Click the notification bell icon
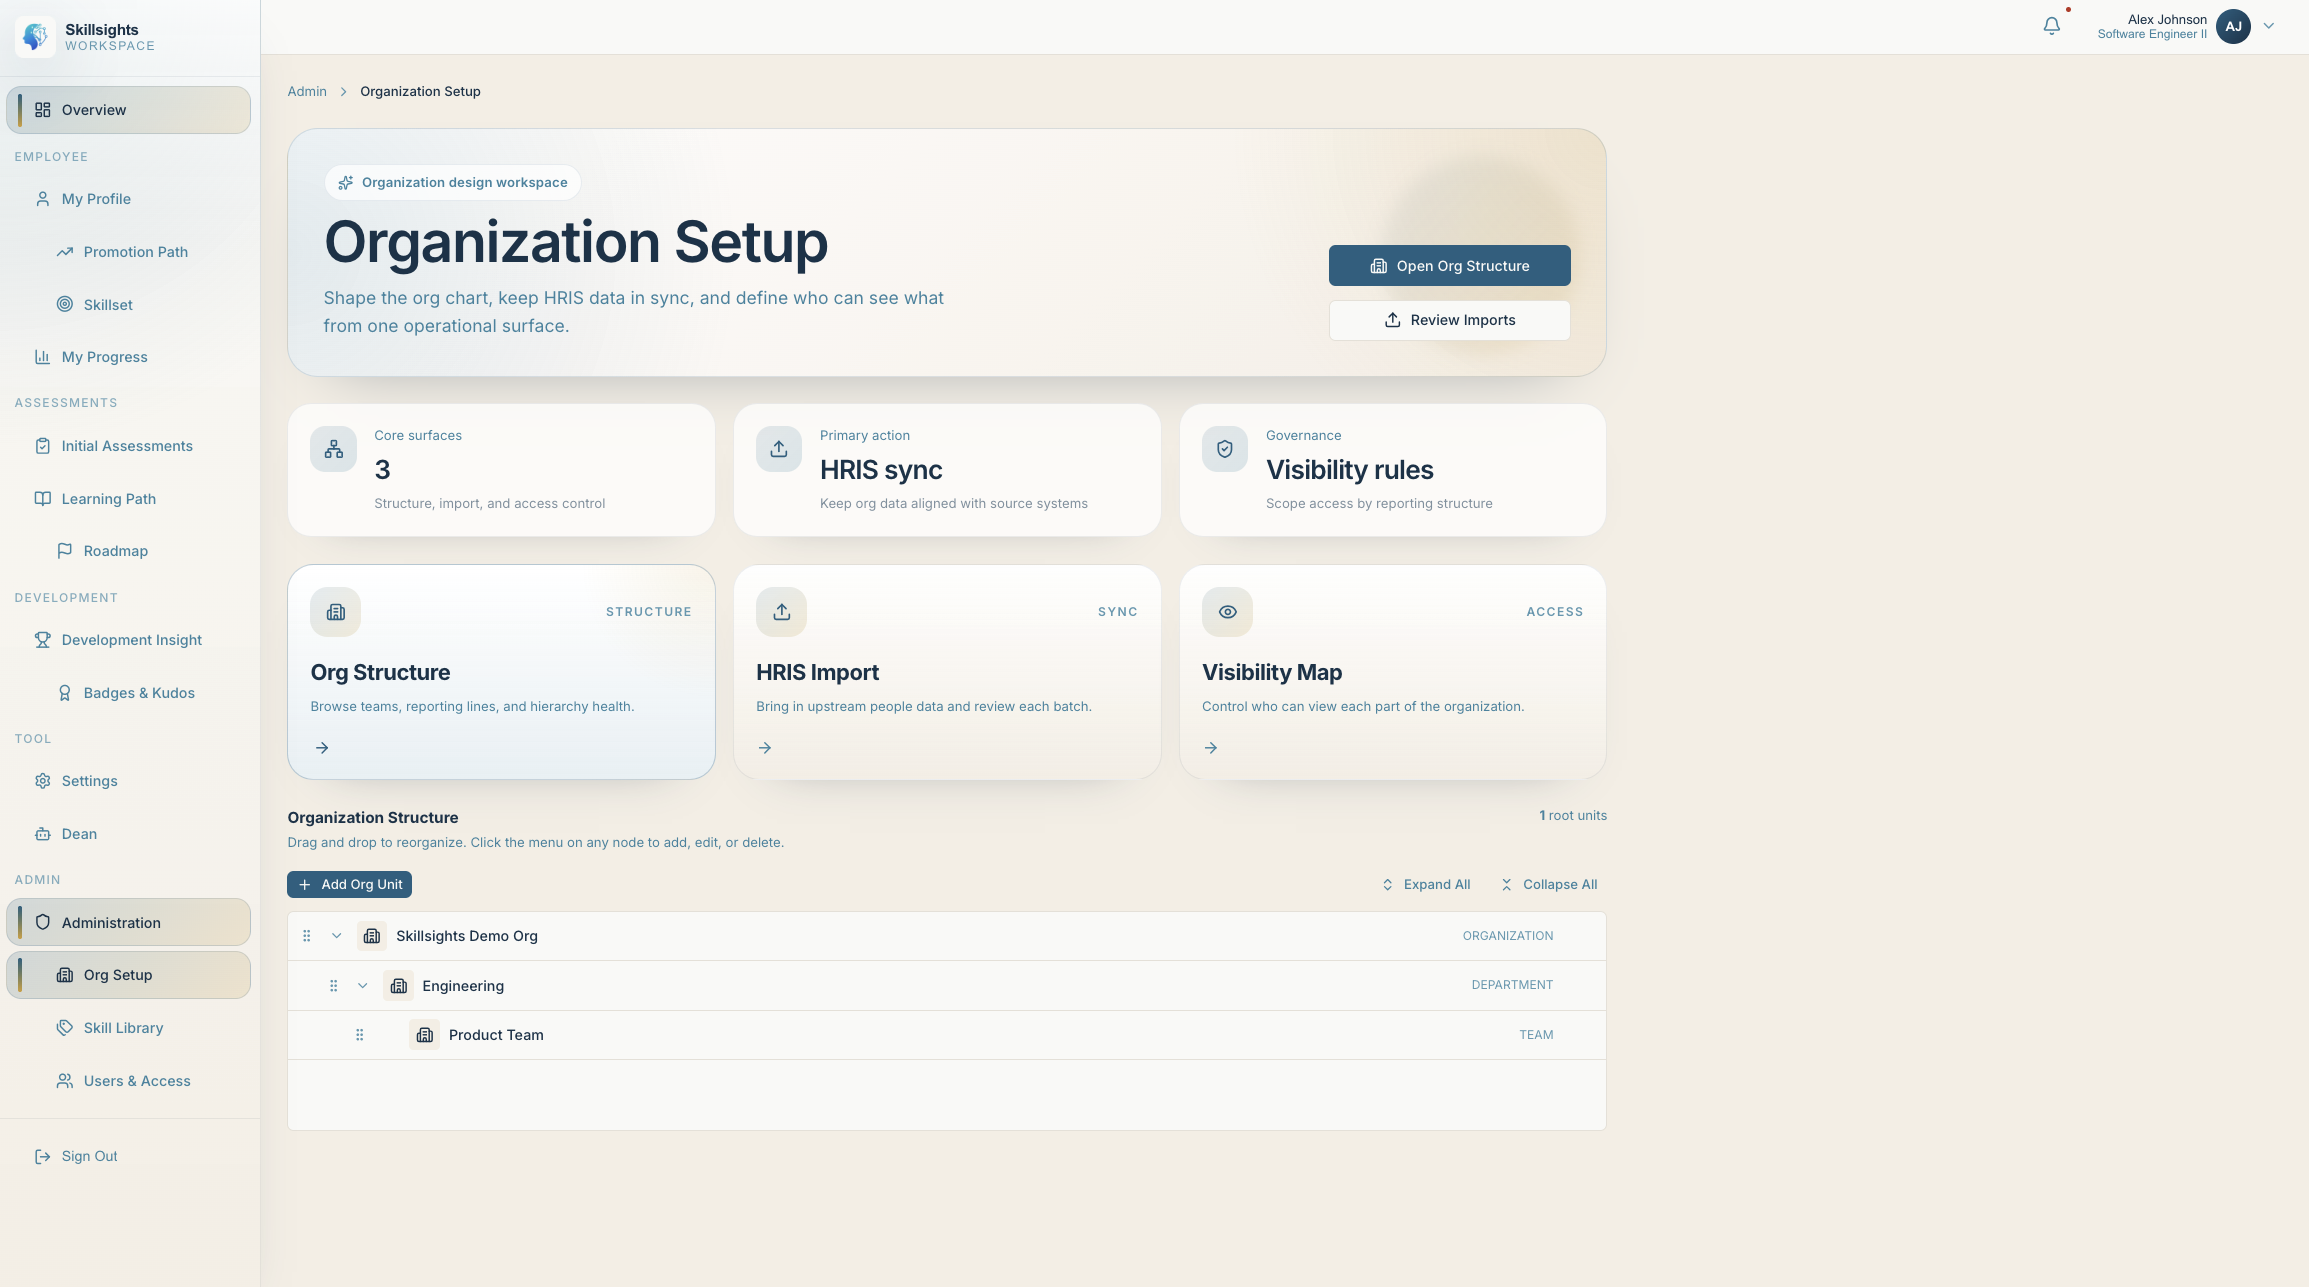The width and height of the screenshot is (2309, 1287). tap(2051, 27)
